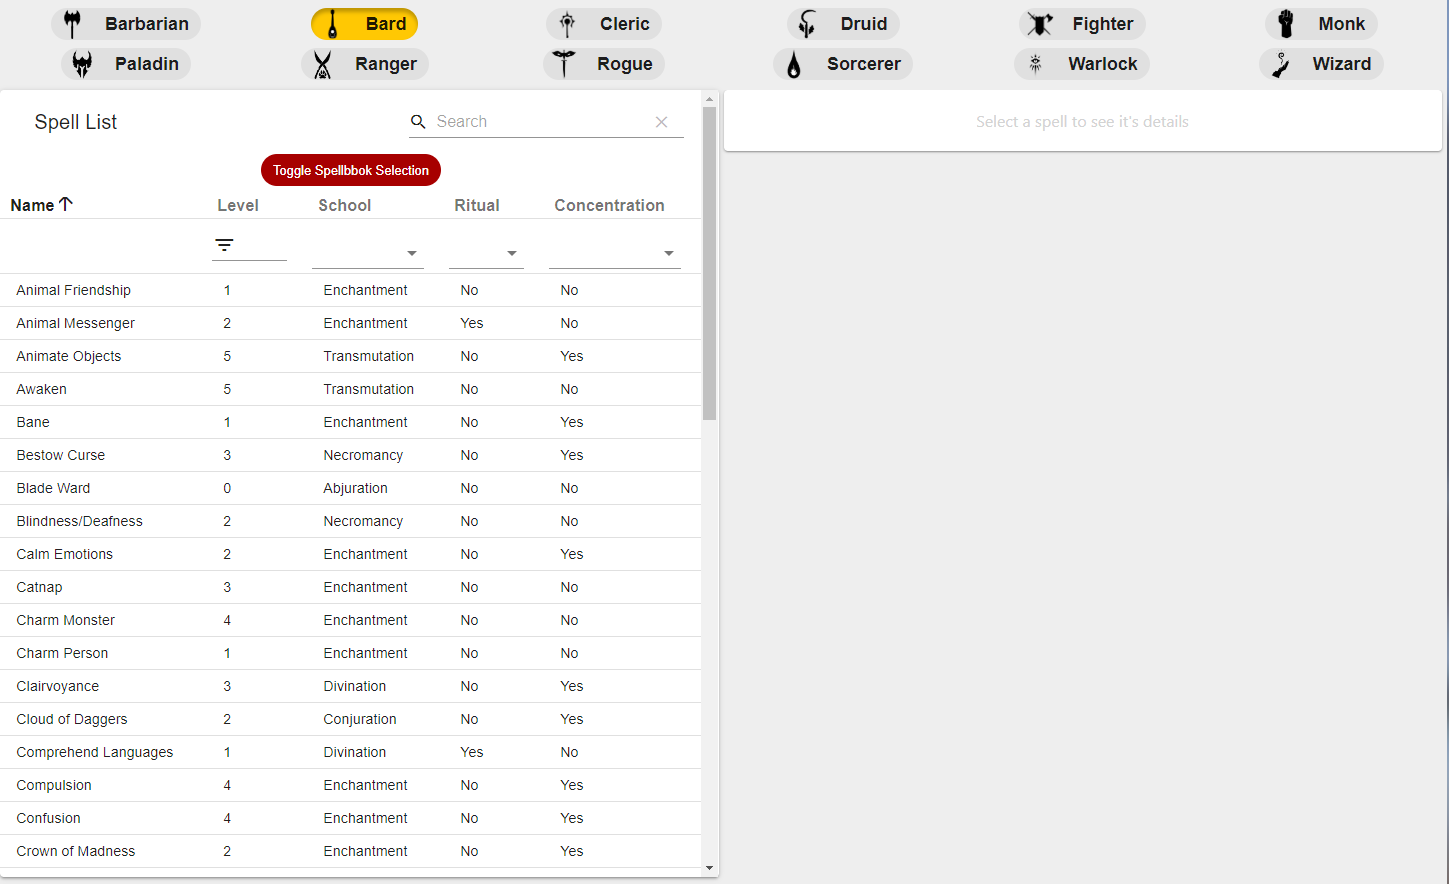Expand the Ritual filter dropdown
Image resolution: width=1449 pixels, height=884 pixels.
point(511,254)
